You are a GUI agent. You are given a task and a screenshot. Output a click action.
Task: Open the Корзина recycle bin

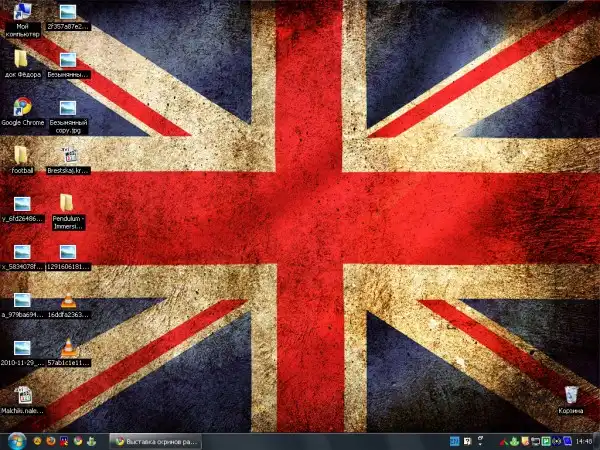pyautogui.click(x=571, y=396)
